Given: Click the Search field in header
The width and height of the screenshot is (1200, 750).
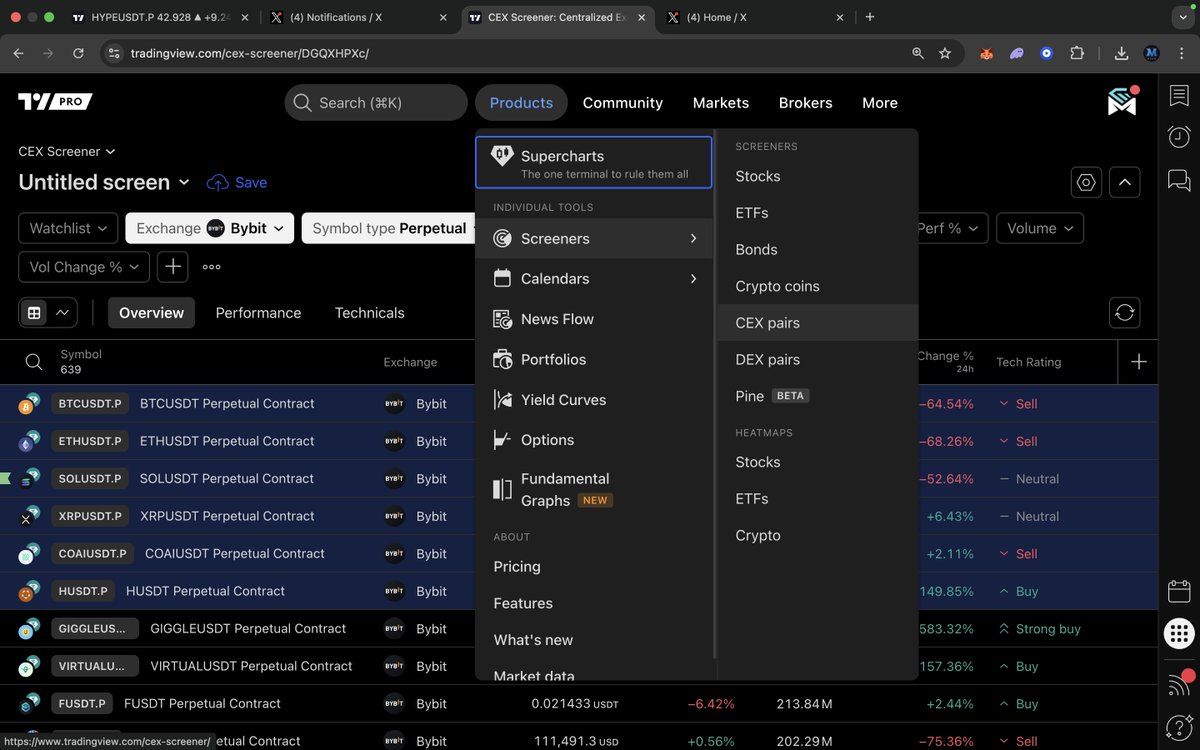Looking at the screenshot, I should tap(376, 102).
